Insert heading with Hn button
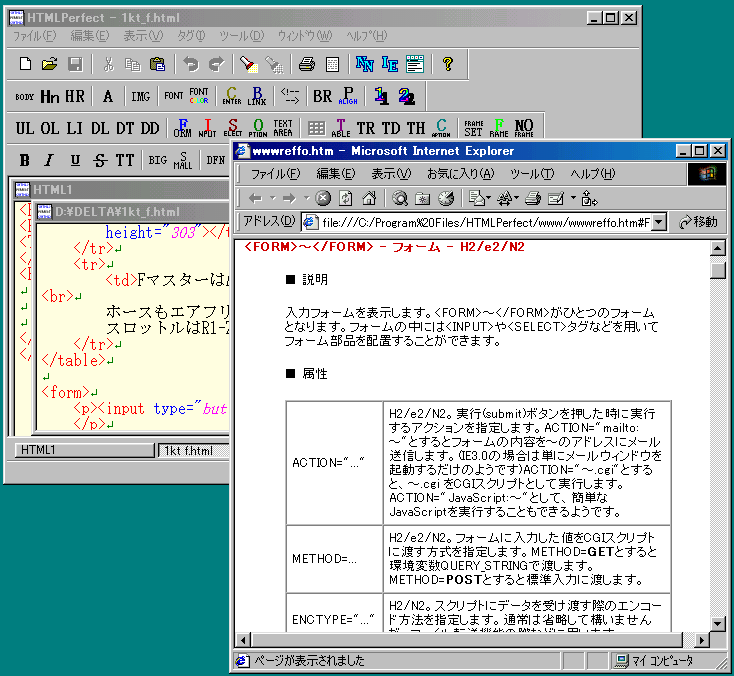Image resolution: width=734 pixels, height=676 pixels. [50, 96]
